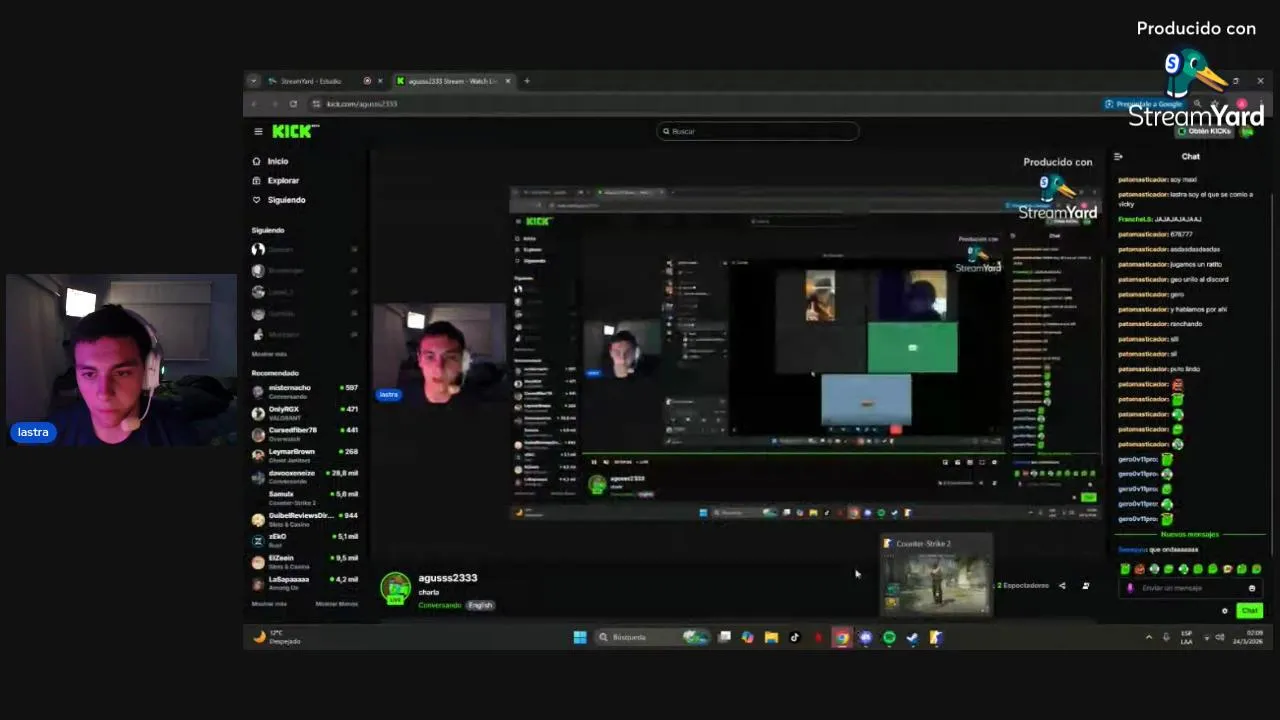
Task: Click the Counter-Strike 2 taskbar preview thumbnail
Action: [936, 575]
